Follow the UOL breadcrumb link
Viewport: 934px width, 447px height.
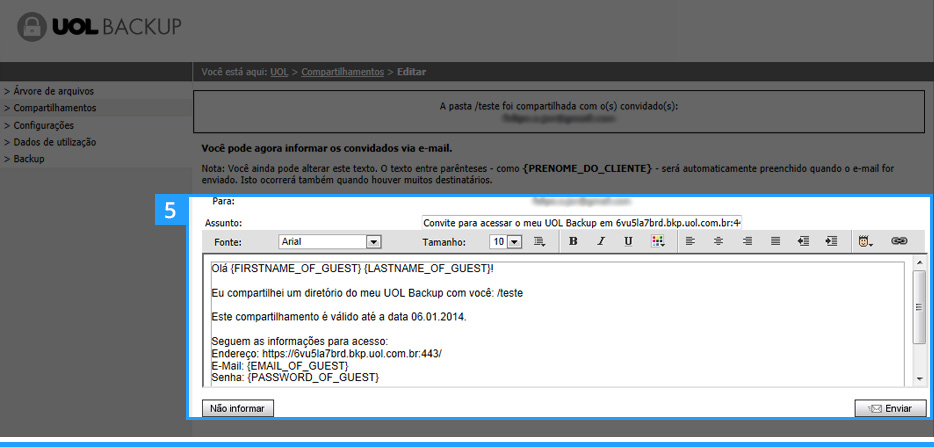click(x=279, y=72)
